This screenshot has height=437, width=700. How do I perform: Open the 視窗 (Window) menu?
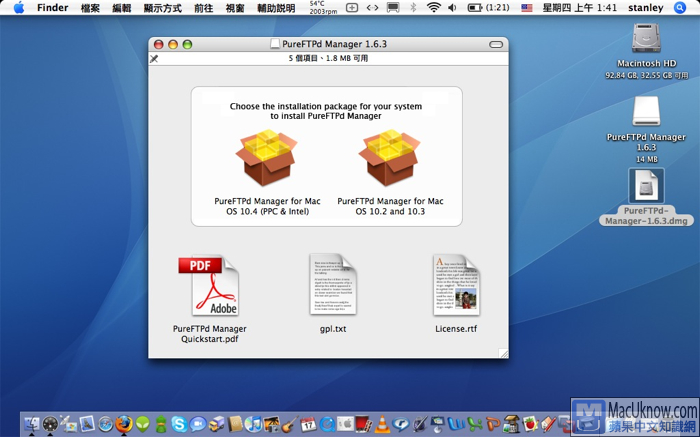pos(235,8)
